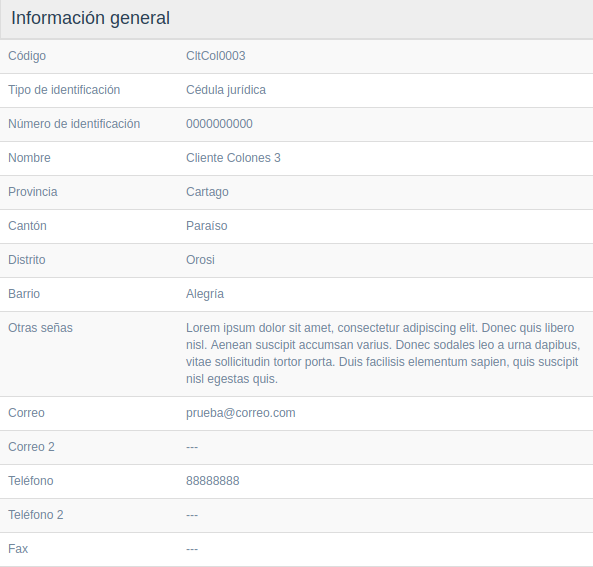
Task: Click the 'Teléfono' label
Action: 31,481
